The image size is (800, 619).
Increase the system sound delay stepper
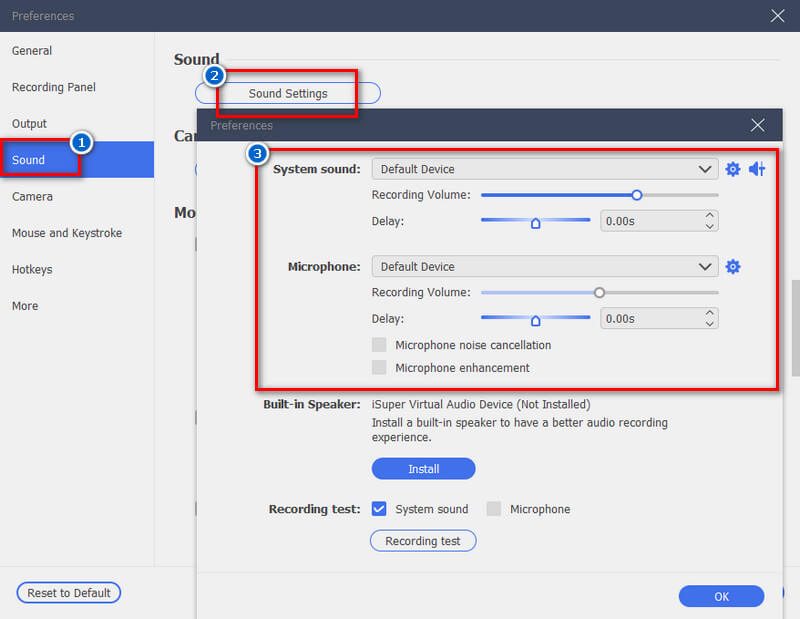click(709, 214)
